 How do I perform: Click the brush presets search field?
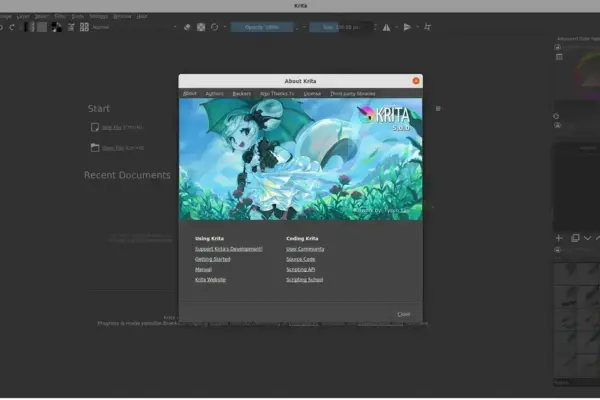pos(577,382)
